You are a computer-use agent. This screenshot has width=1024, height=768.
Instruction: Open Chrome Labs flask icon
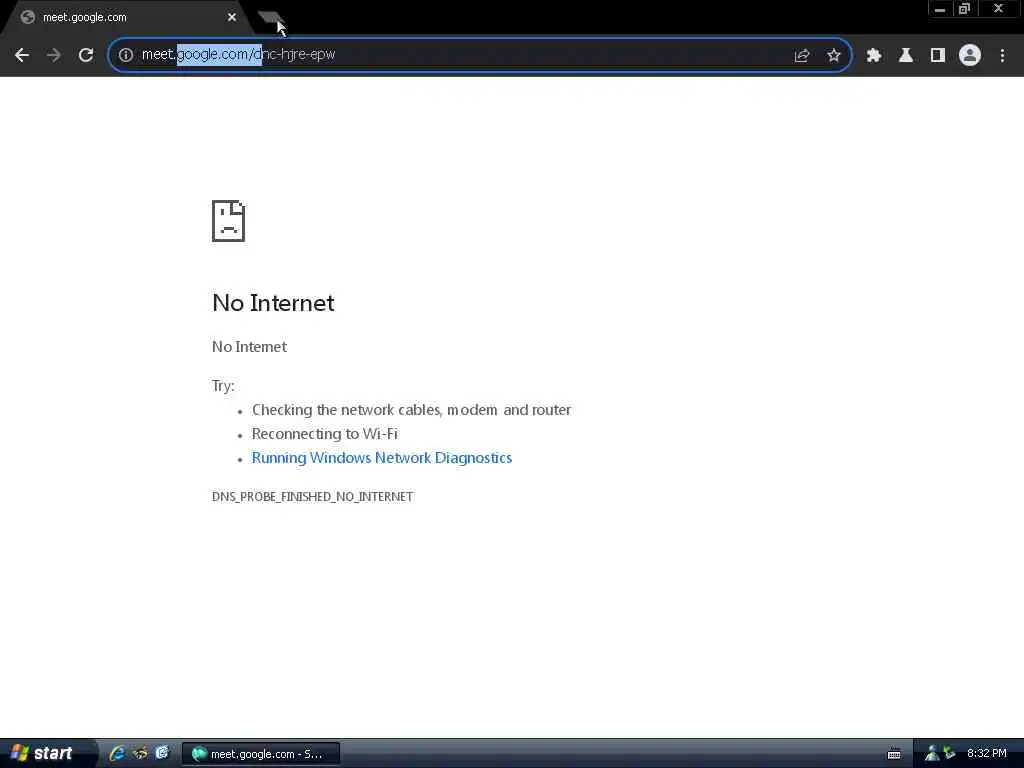(906, 56)
